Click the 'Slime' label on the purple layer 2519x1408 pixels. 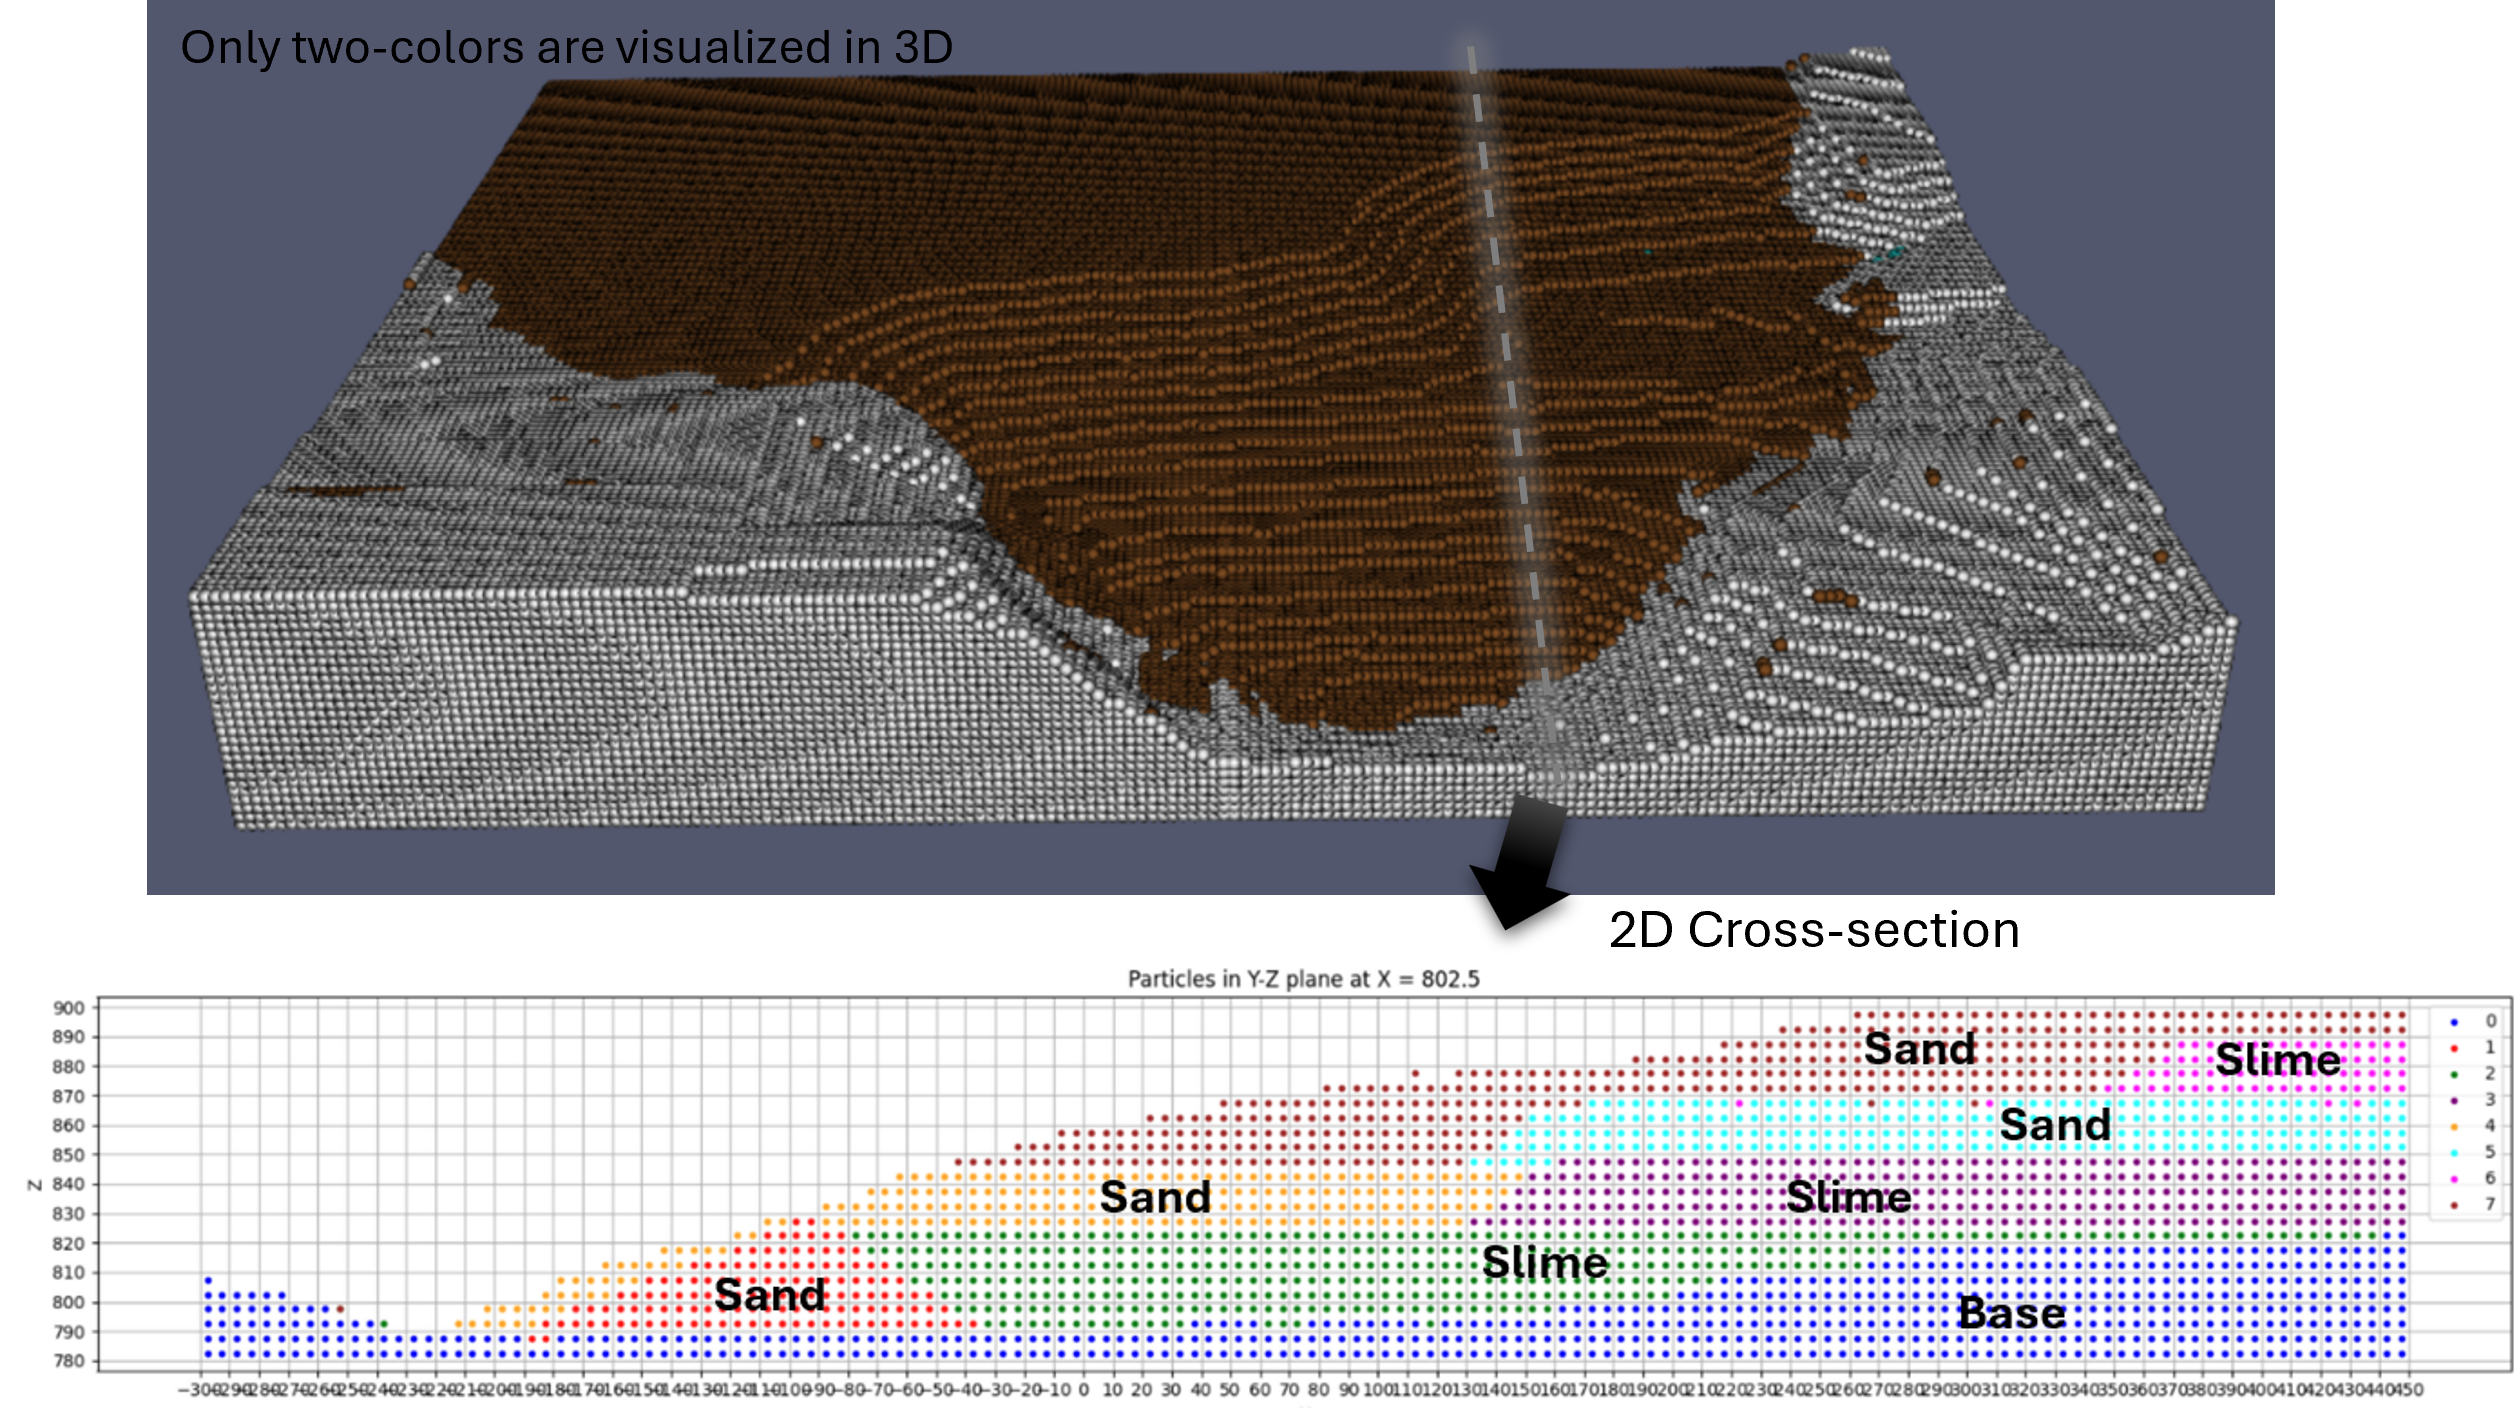1849,1197
